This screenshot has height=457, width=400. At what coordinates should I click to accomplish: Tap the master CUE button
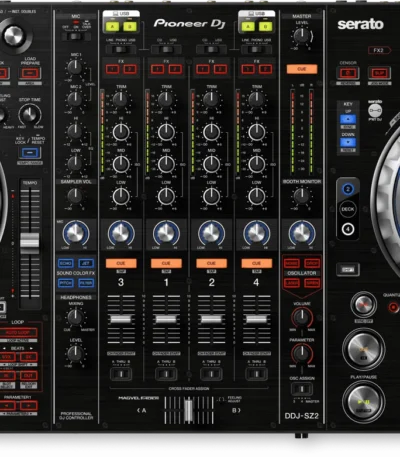pyautogui.click(x=302, y=69)
